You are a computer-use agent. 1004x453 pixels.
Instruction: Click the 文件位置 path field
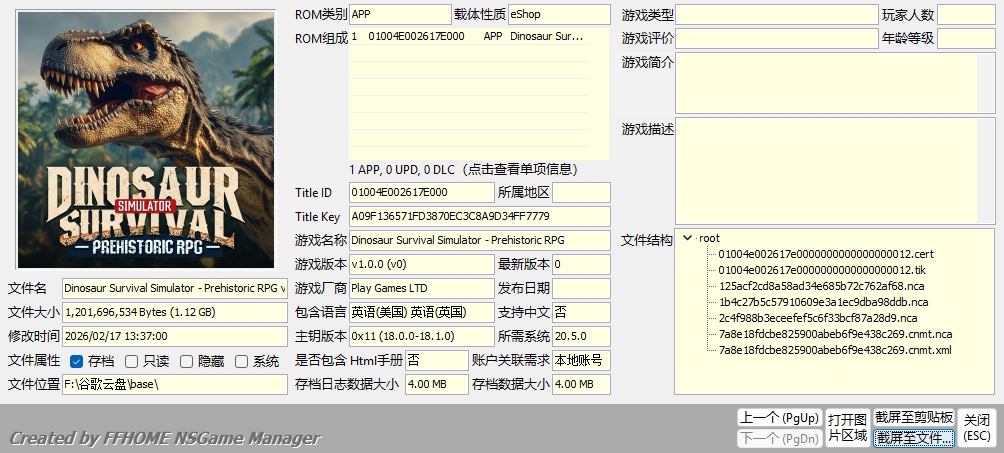(x=175, y=385)
